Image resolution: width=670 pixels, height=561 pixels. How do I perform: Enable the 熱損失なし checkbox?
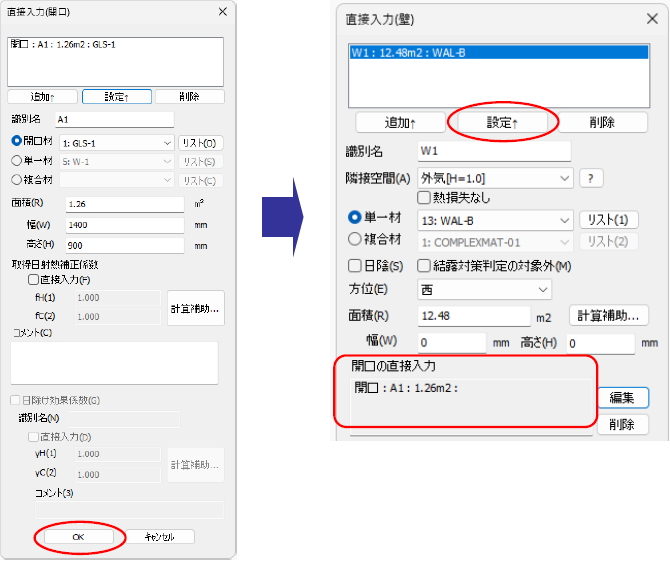423,197
